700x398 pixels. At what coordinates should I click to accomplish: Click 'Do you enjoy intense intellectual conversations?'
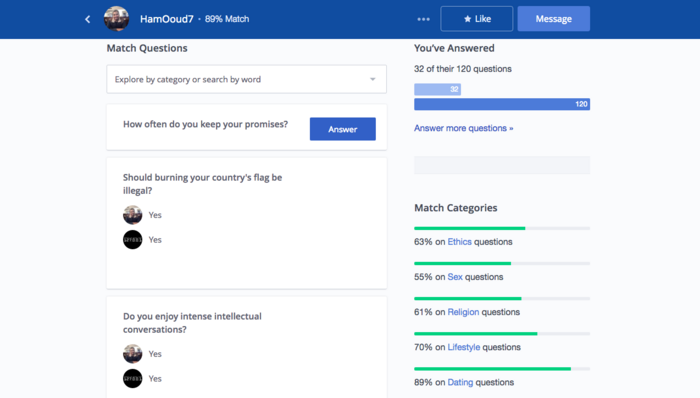tap(192, 323)
